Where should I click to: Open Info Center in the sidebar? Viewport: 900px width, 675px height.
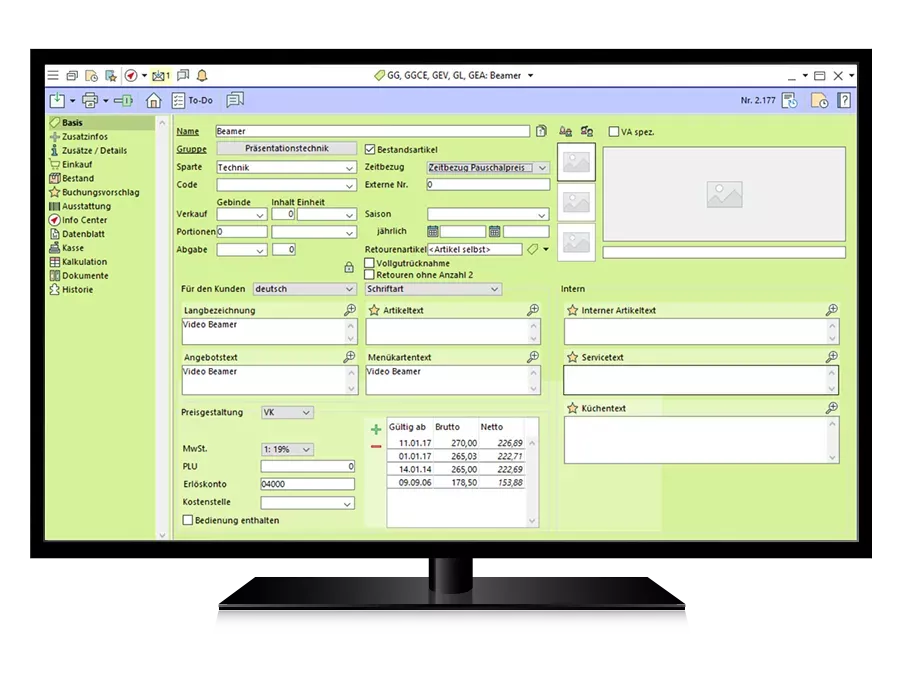[x=84, y=220]
